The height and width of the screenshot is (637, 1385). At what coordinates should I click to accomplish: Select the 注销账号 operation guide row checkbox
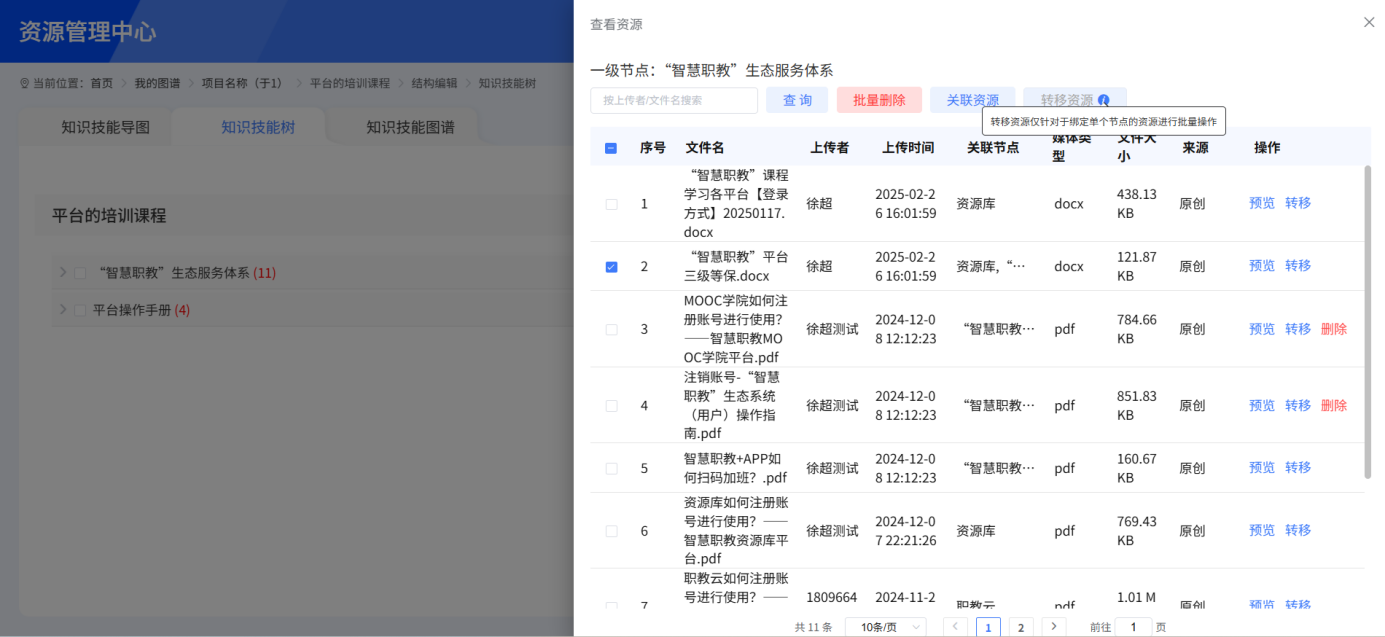pos(611,405)
